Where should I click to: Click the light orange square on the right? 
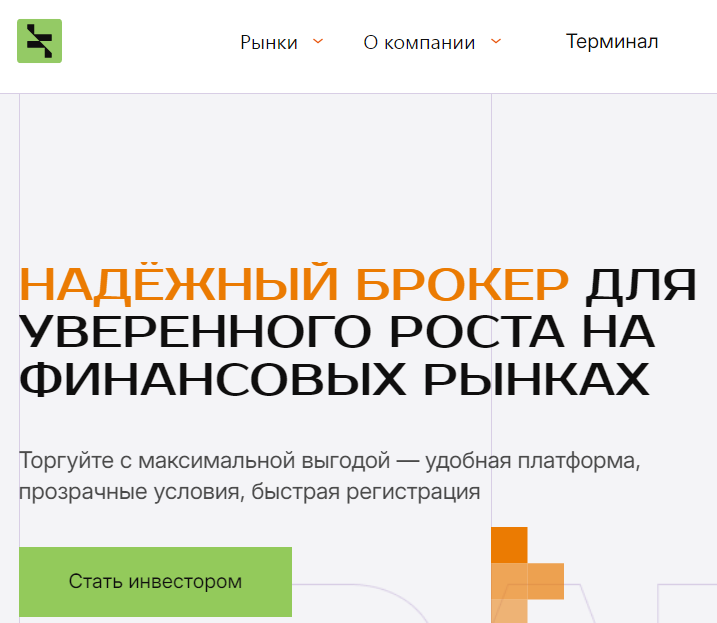(545, 581)
